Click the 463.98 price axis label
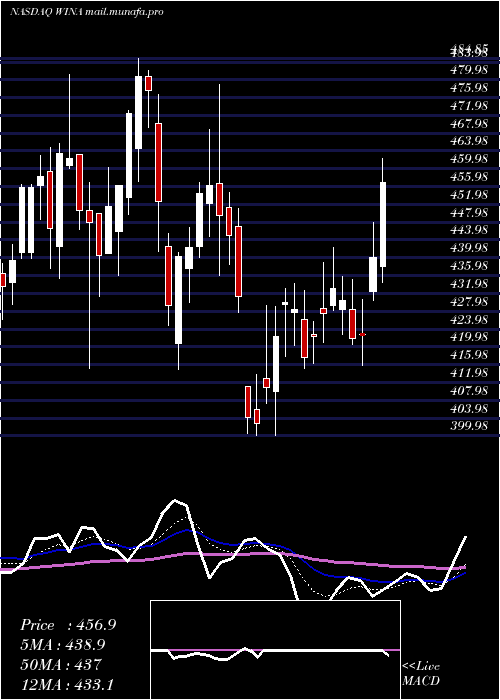Screen dimensions: 500x700 pyautogui.click(x=468, y=141)
